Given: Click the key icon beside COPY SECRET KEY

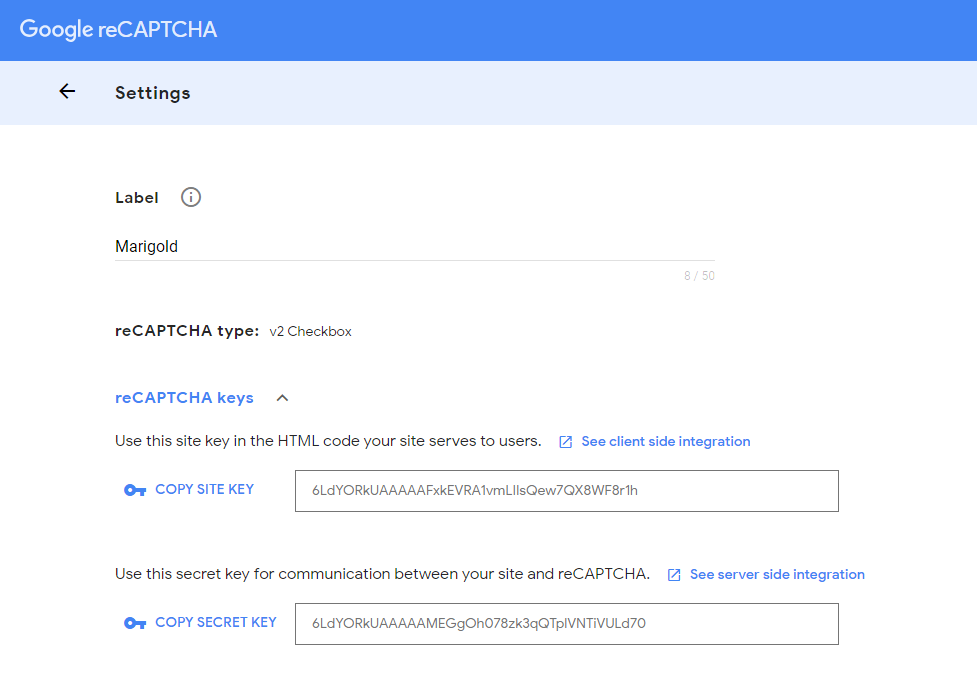Looking at the screenshot, I should pyautogui.click(x=135, y=623).
